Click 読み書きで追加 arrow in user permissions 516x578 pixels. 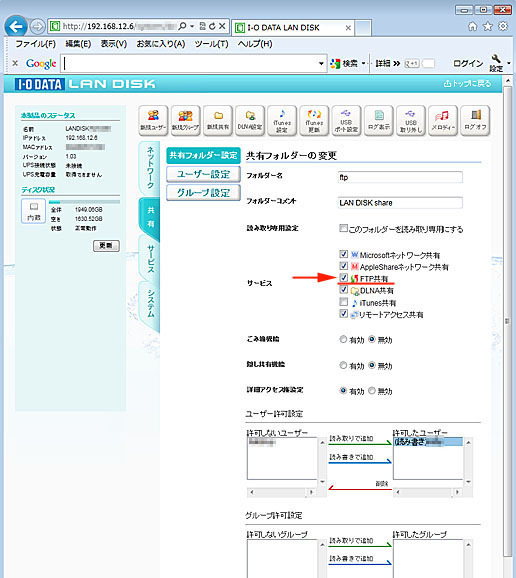coord(360,459)
